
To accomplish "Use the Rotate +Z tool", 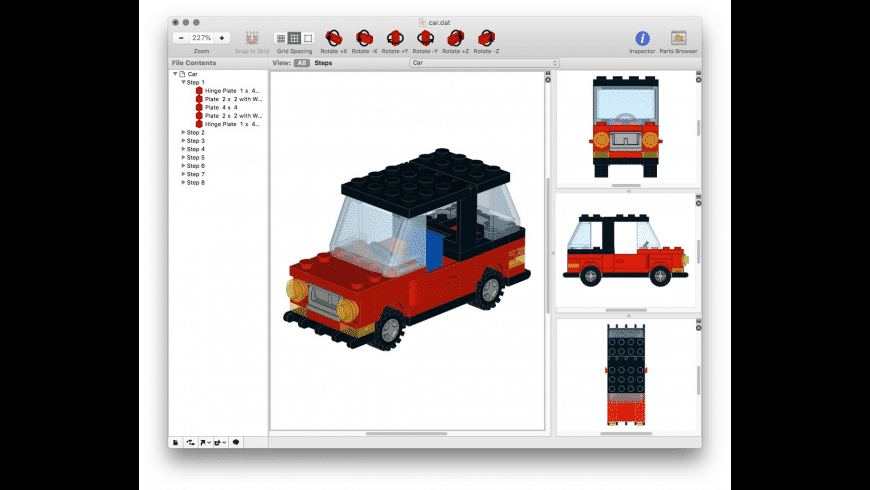I will (x=456, y=38).
